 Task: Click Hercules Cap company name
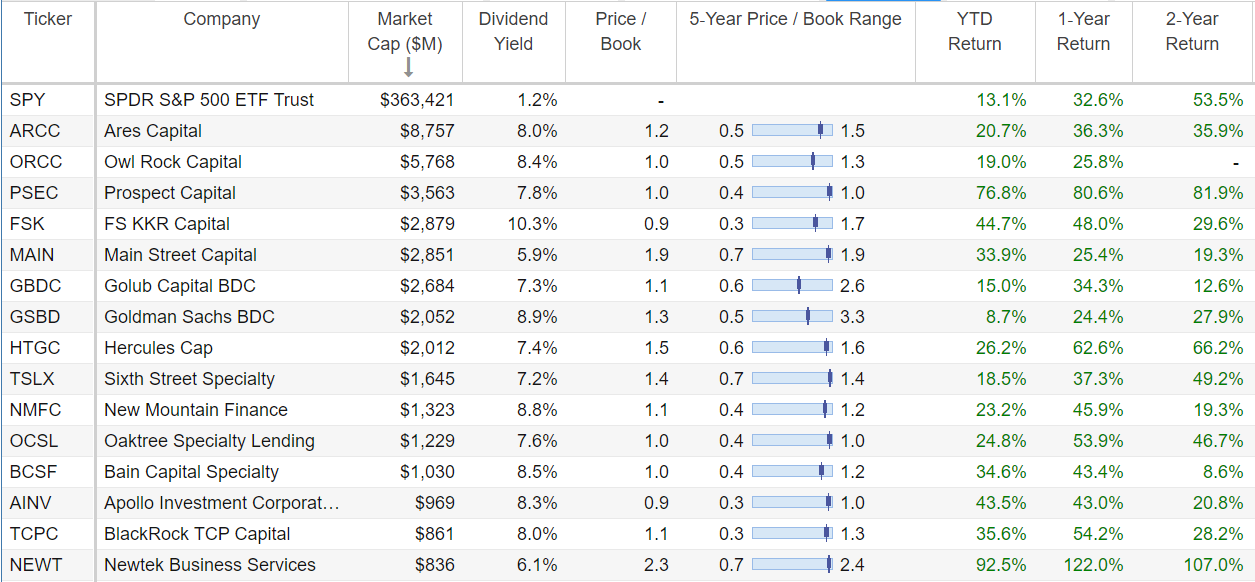(158, 348)
